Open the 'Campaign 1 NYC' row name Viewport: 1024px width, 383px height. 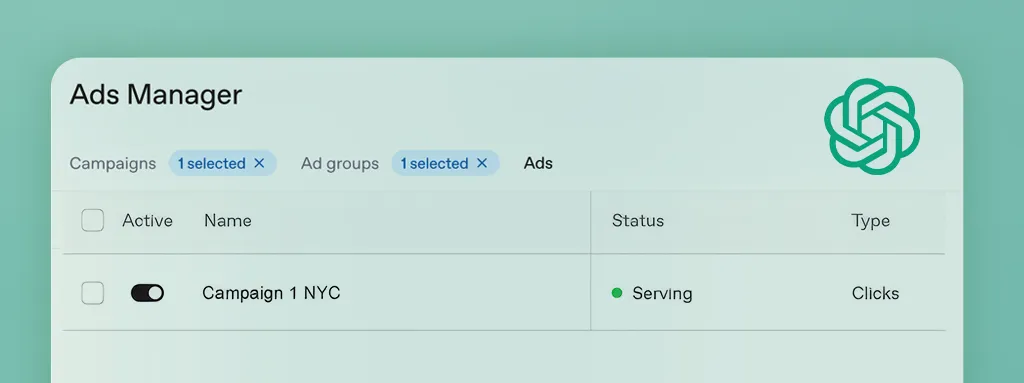[x=271, y=293]
